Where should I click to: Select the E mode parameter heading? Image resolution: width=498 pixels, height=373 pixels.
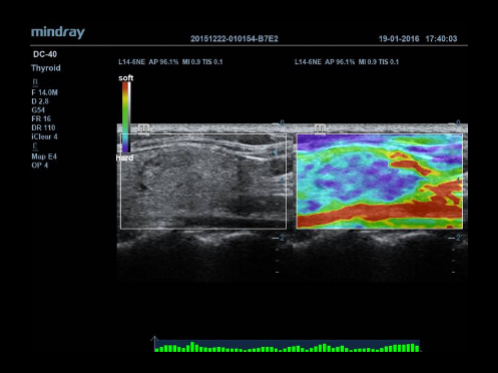point(35,146)
